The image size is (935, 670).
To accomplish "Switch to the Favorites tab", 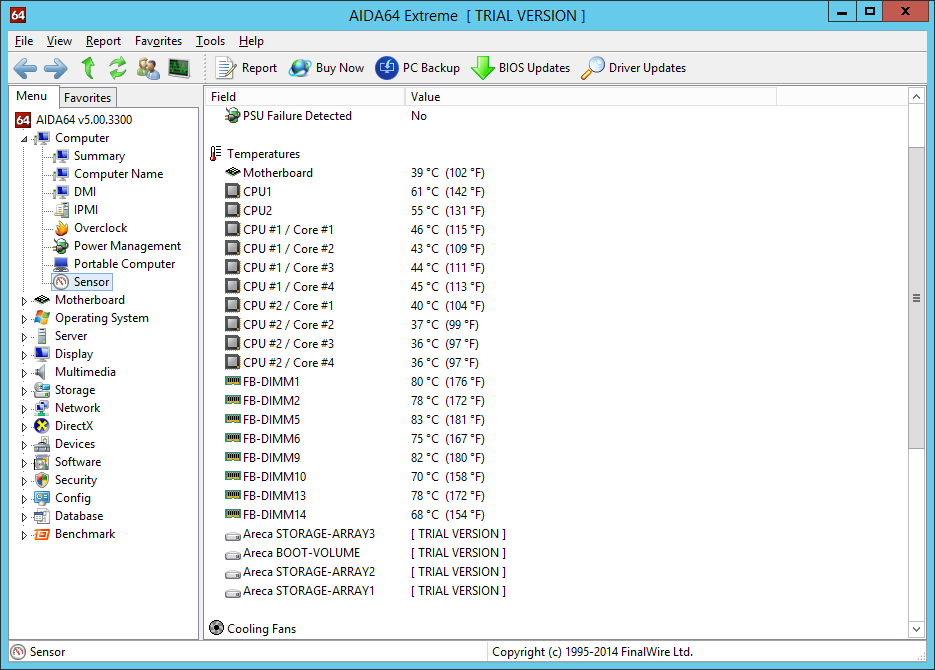I will point(87,98).
